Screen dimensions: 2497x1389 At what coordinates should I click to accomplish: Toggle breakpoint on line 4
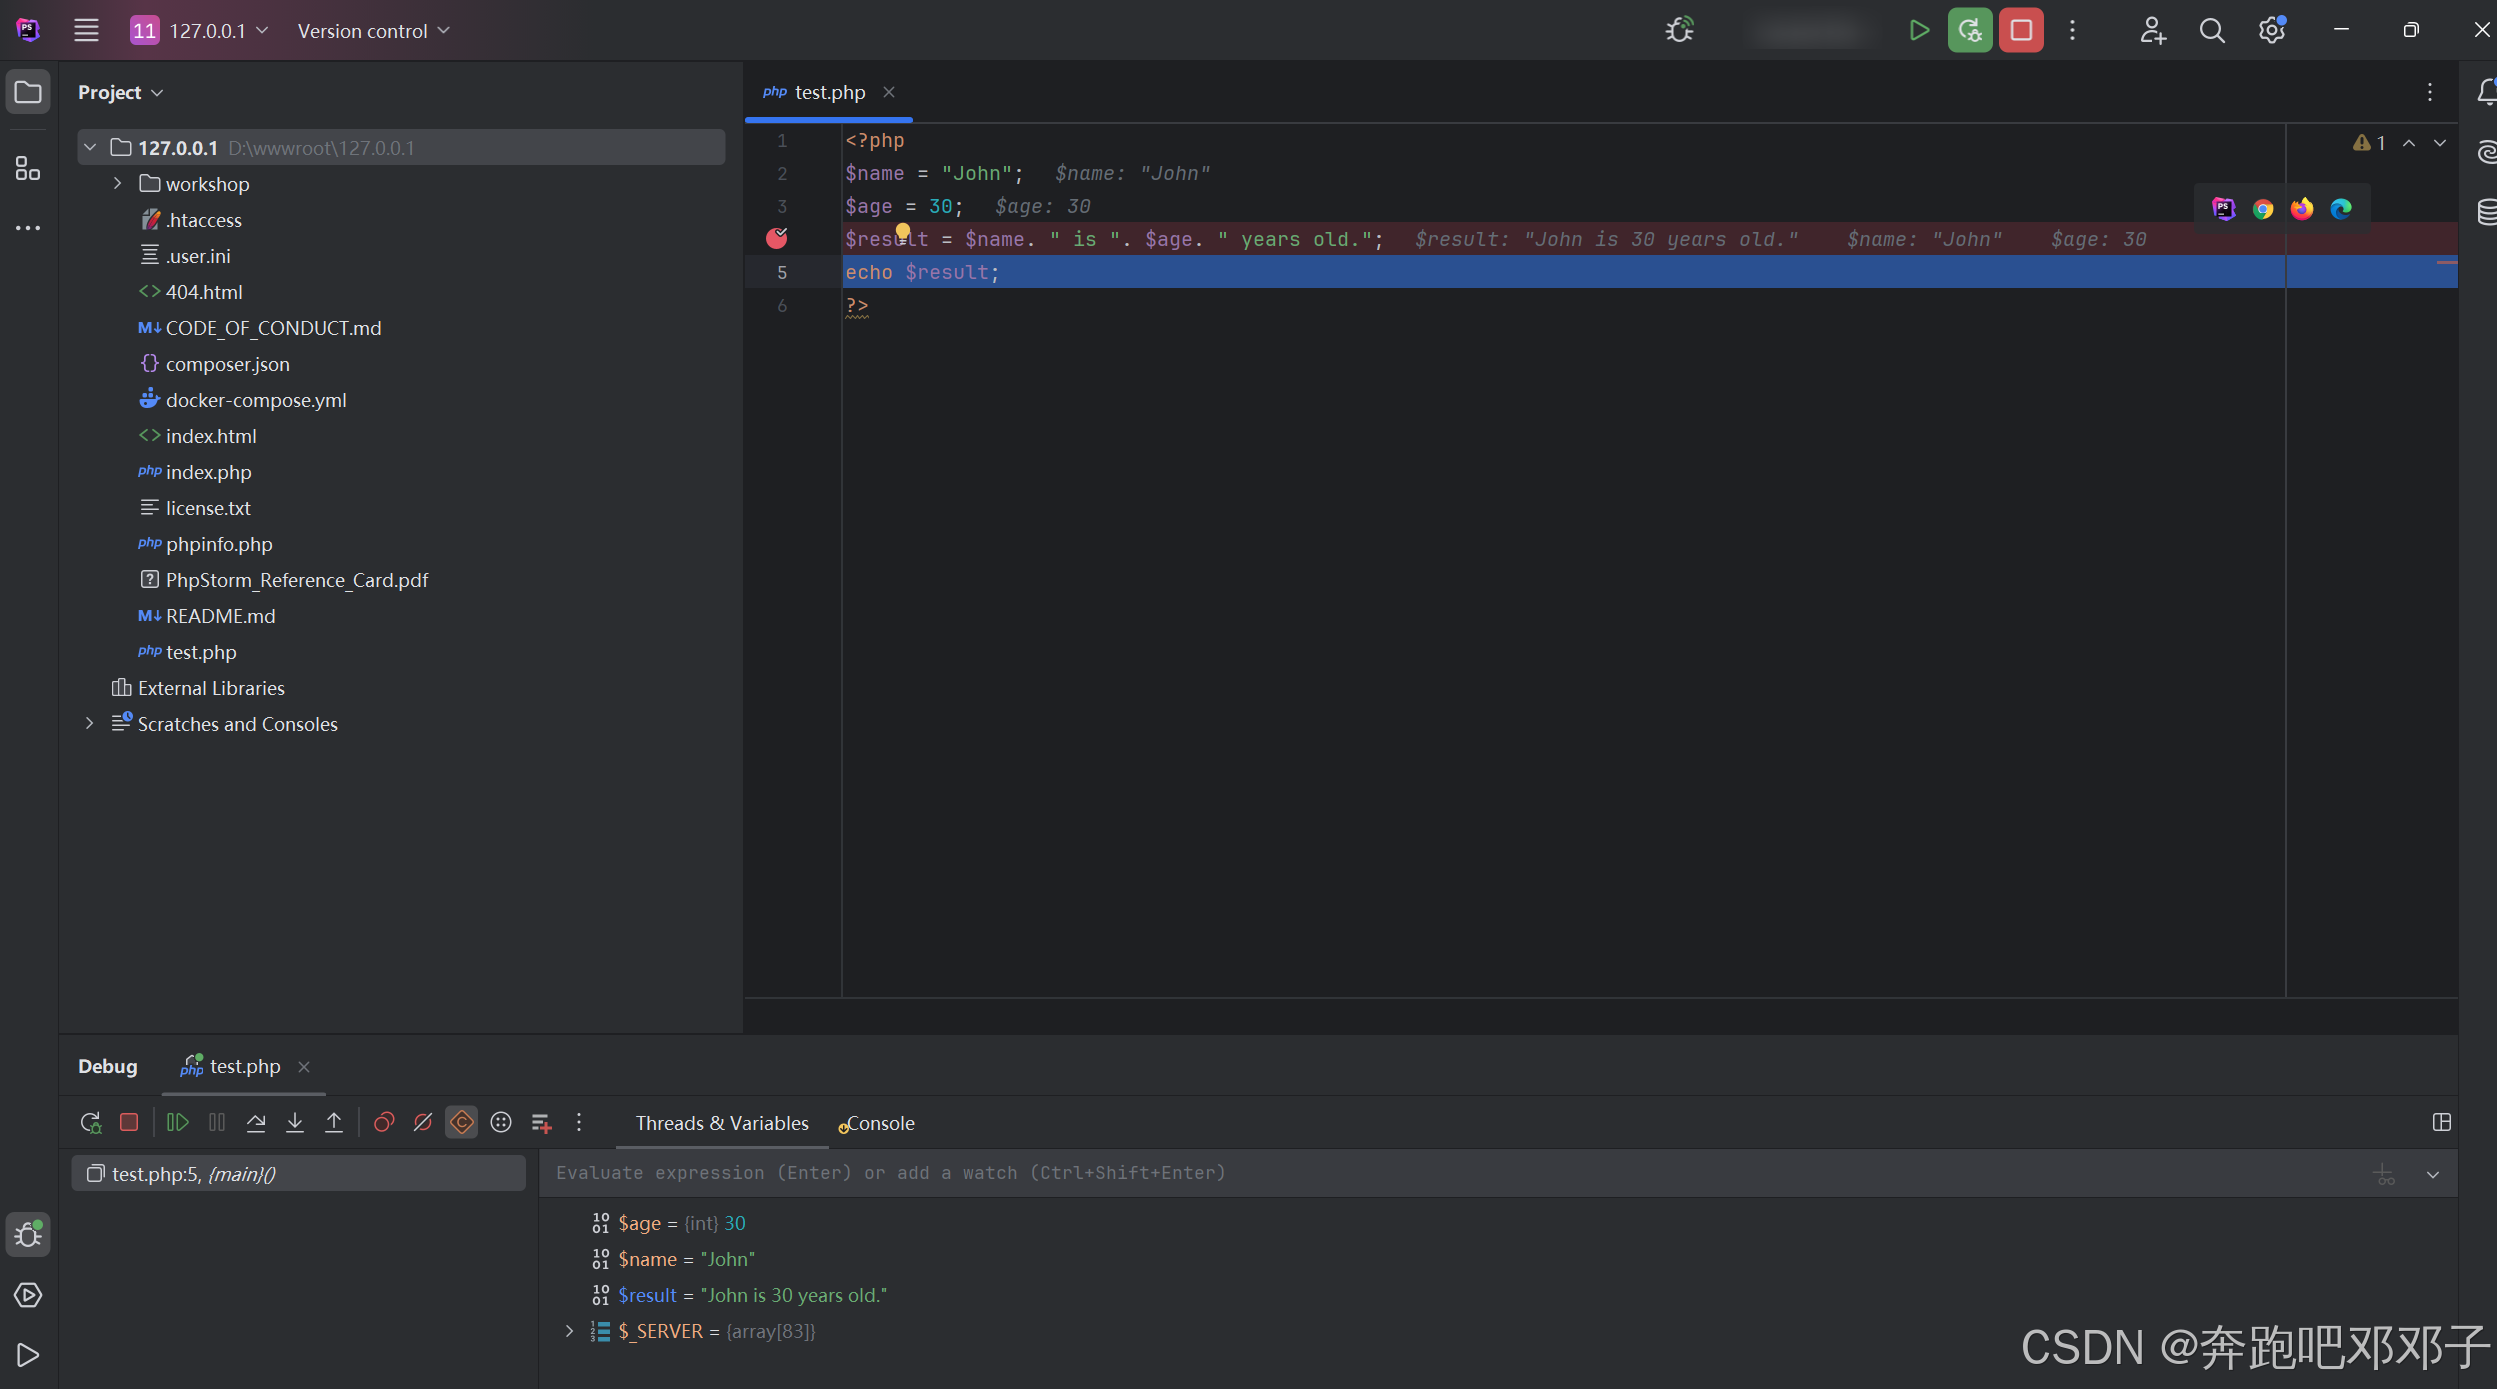click(x=777, y=238)
